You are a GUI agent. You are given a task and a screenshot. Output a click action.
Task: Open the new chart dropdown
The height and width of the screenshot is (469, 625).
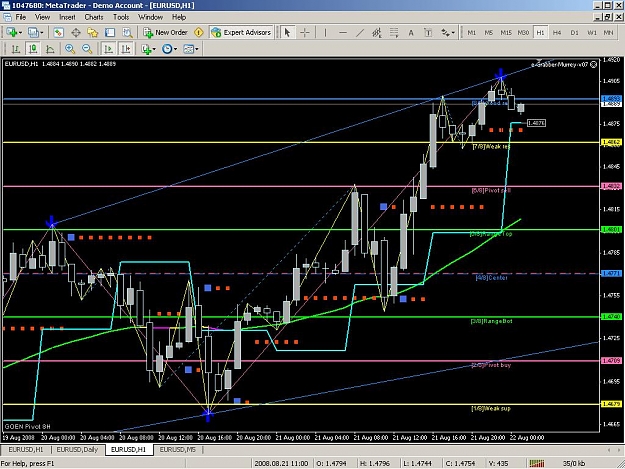pyautogui.click(x=14, y=33)
